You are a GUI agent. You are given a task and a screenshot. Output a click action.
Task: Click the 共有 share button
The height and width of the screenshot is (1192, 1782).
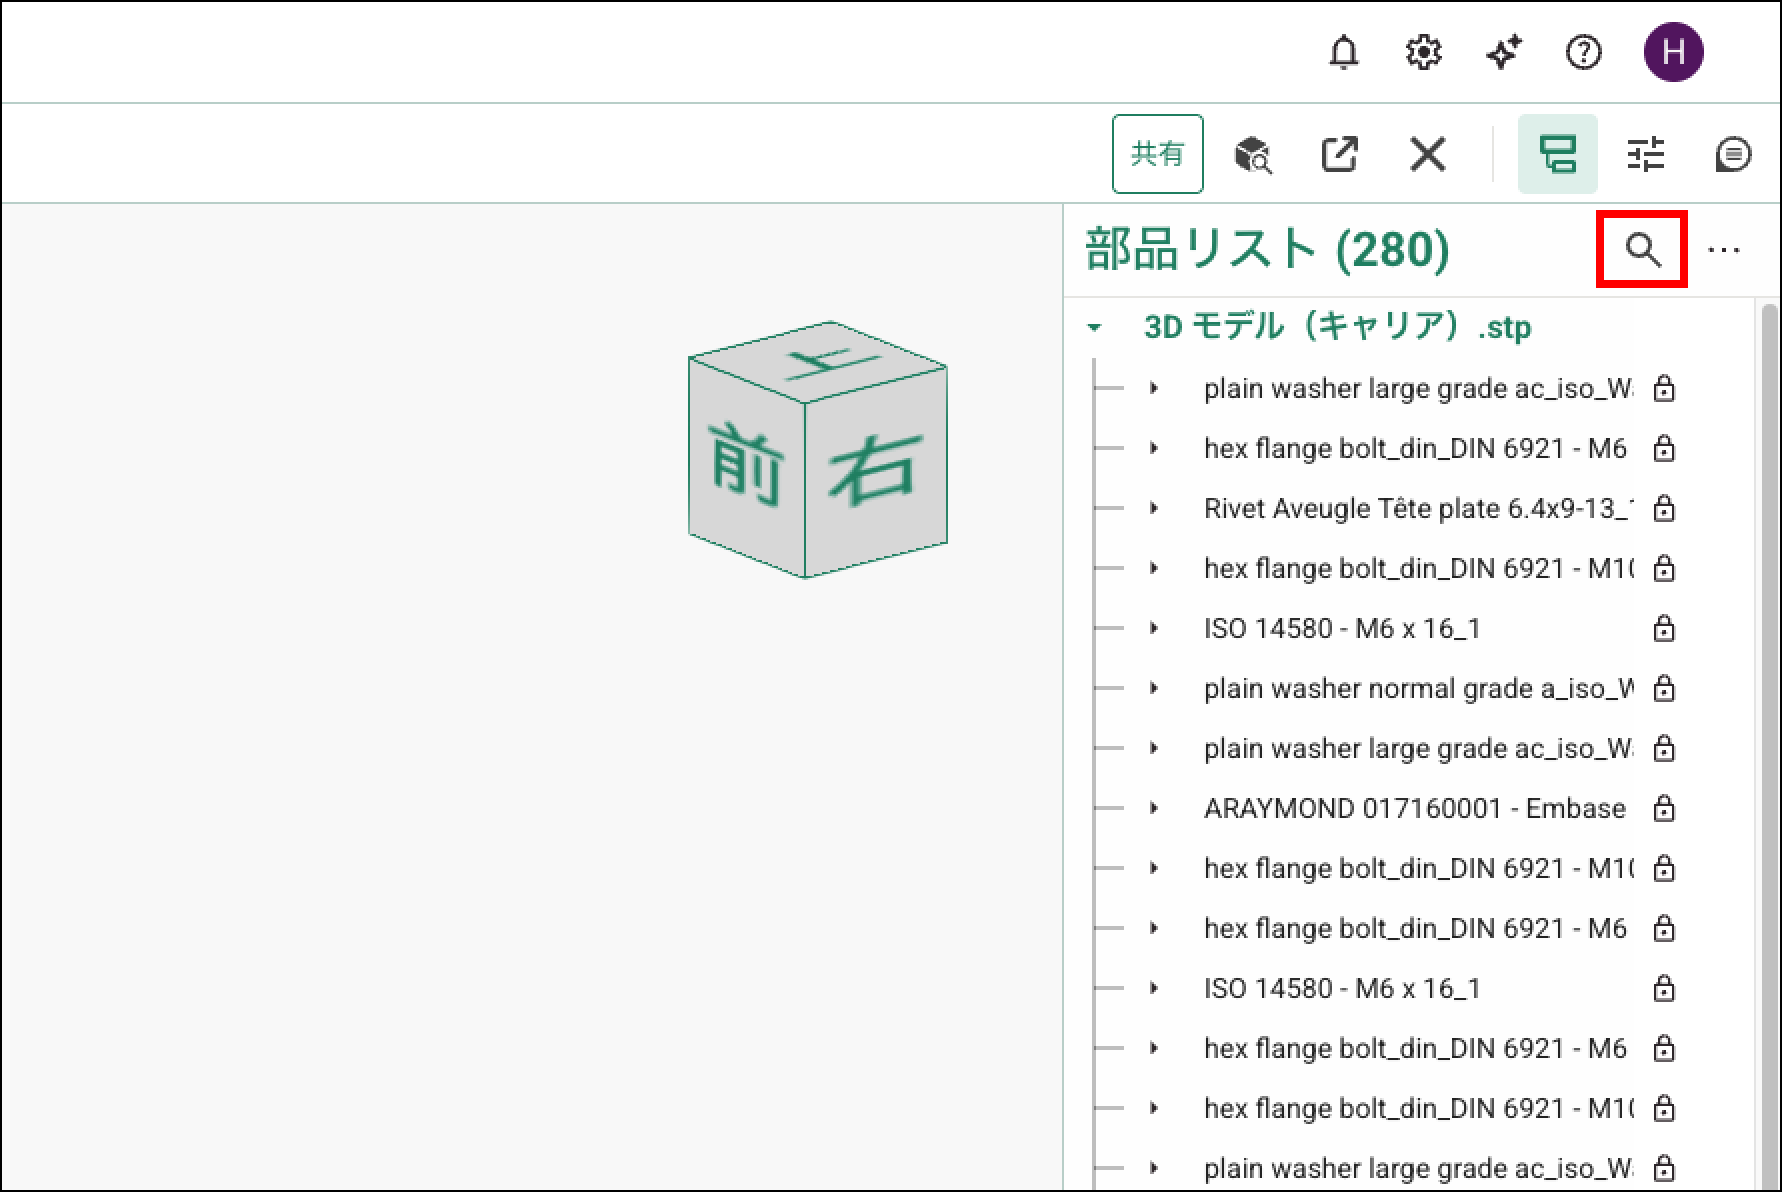point(1157,154)
